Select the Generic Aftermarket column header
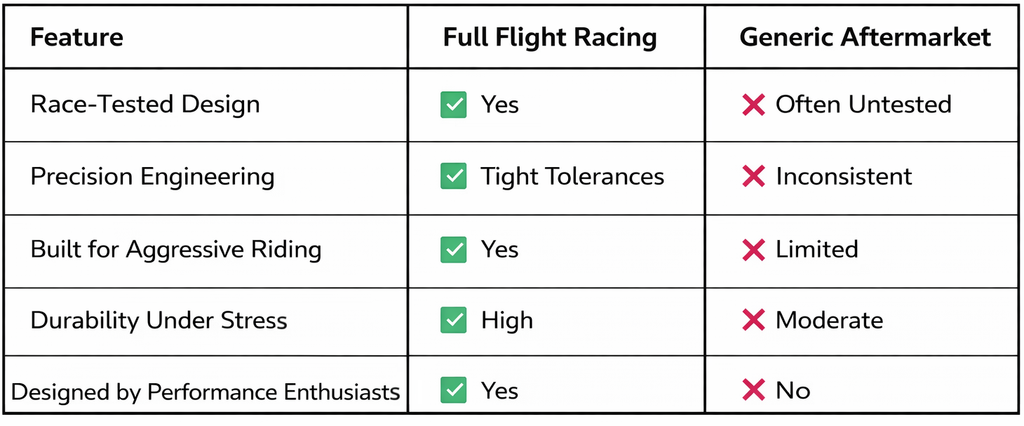The image size is (1024, 426). click(x=865, y=38)
